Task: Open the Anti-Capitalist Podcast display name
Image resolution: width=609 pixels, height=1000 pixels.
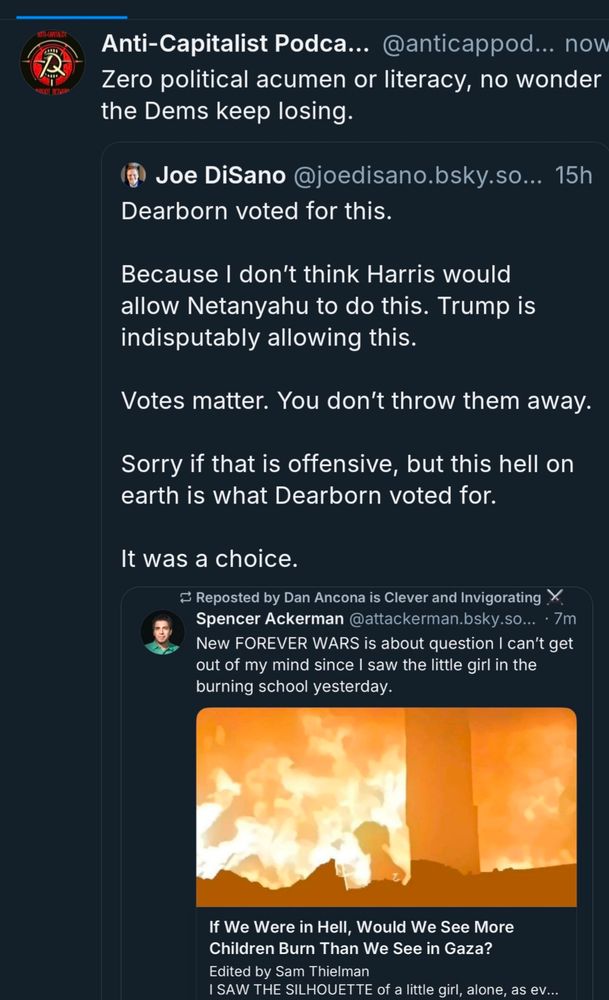Action: (235, 43)
